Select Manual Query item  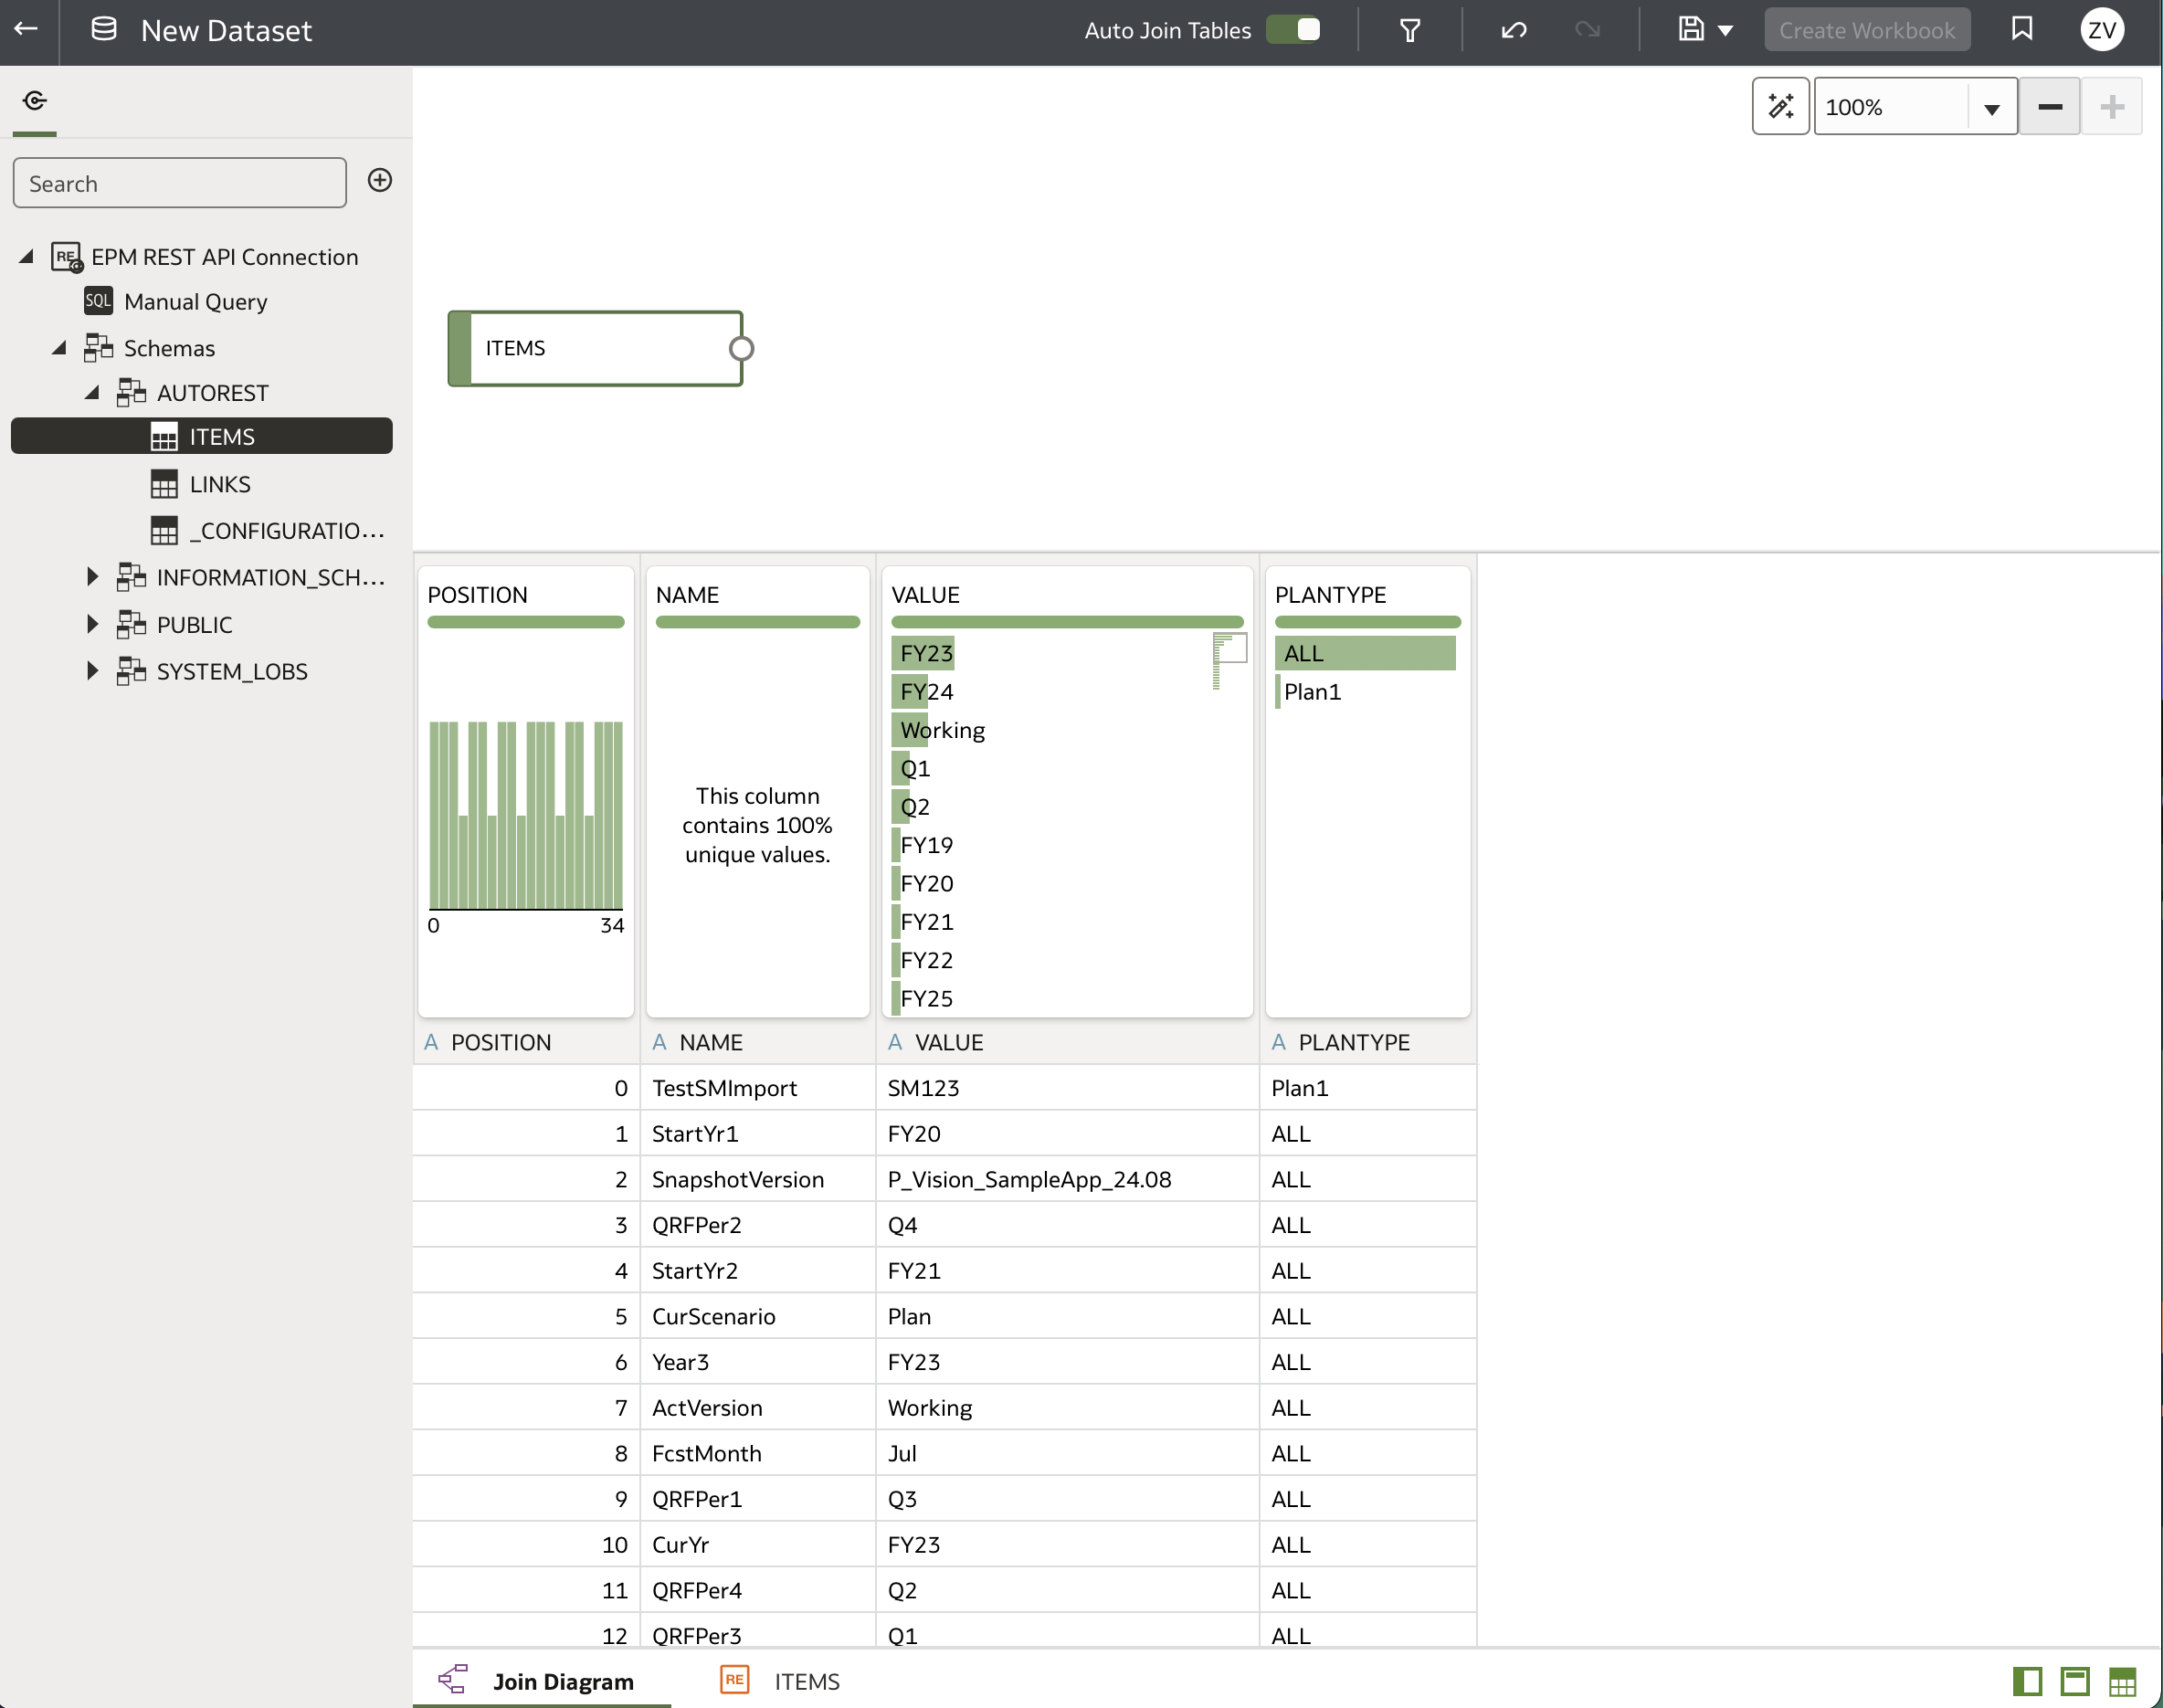pos(195,301)
